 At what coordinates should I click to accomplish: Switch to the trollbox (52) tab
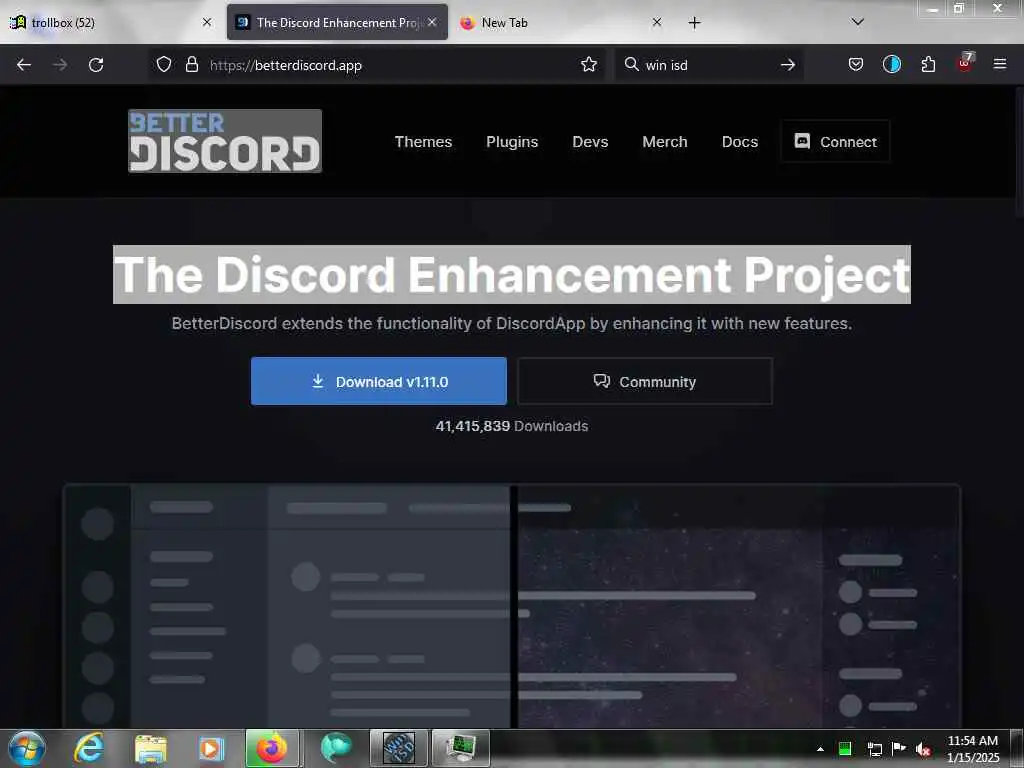coord(111,23)
